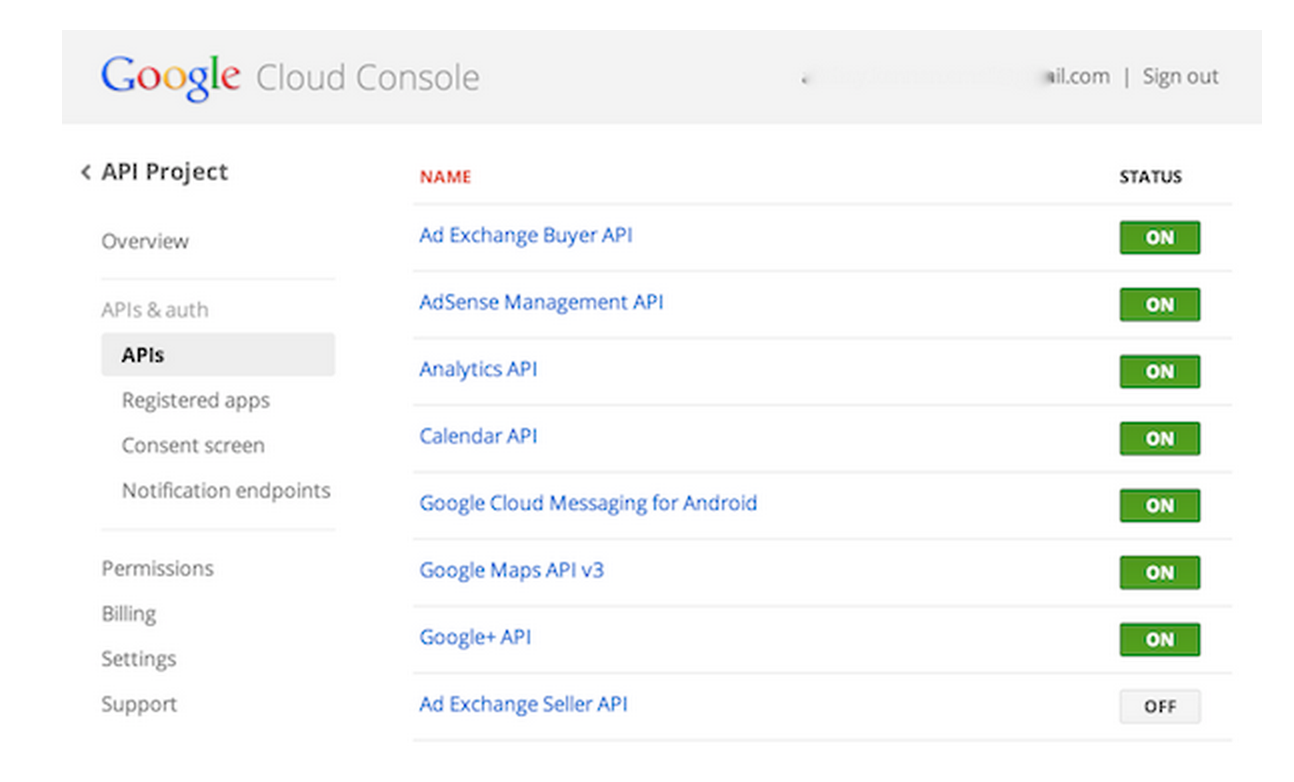Turn off AdSense Management API toggle
The height and width of the screenshot is (782, 1294).
tap(1159, 305)
